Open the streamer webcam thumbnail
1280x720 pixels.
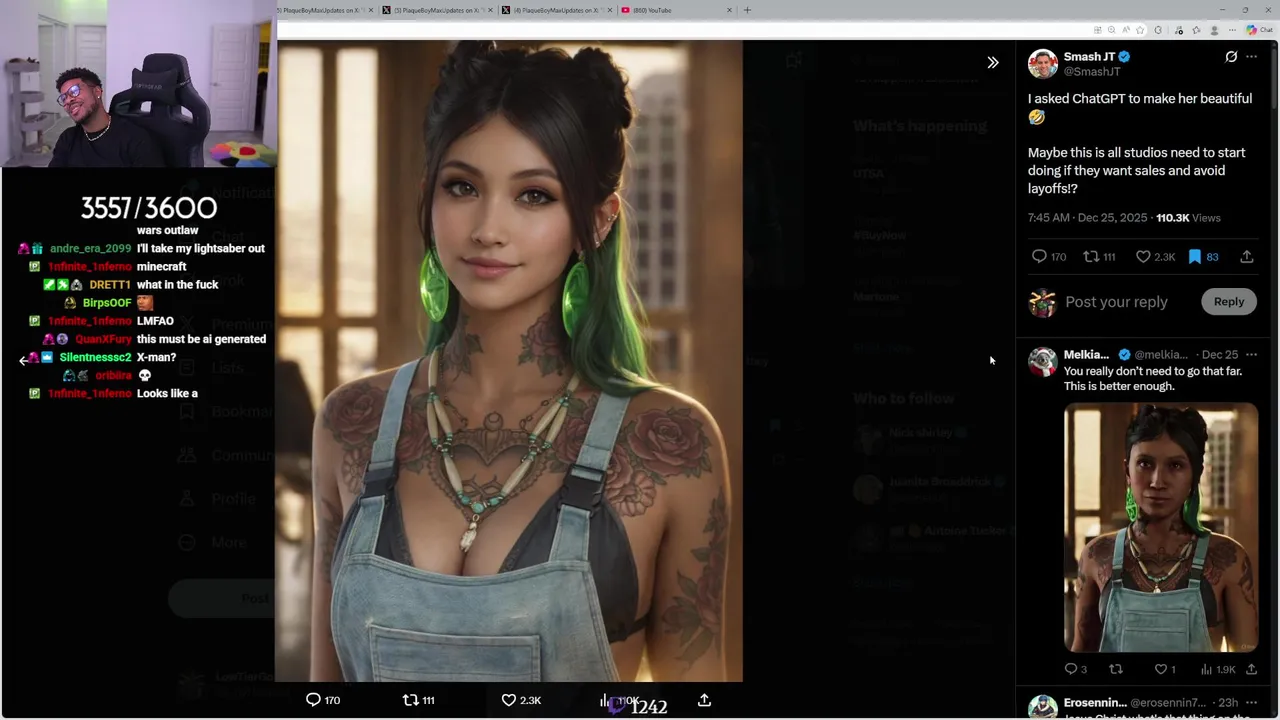click(138, 83)
